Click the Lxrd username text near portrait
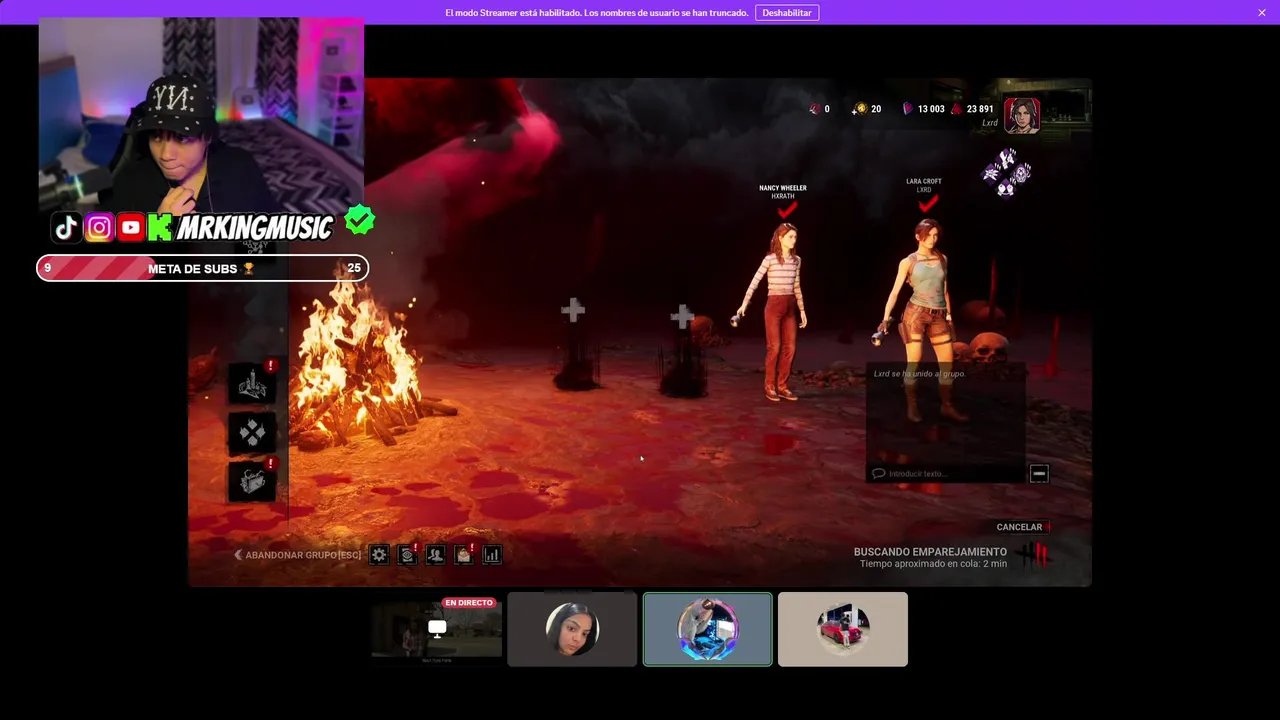Image resolution: width=1280 pixels, height=720 pixels. coord(990,123)
